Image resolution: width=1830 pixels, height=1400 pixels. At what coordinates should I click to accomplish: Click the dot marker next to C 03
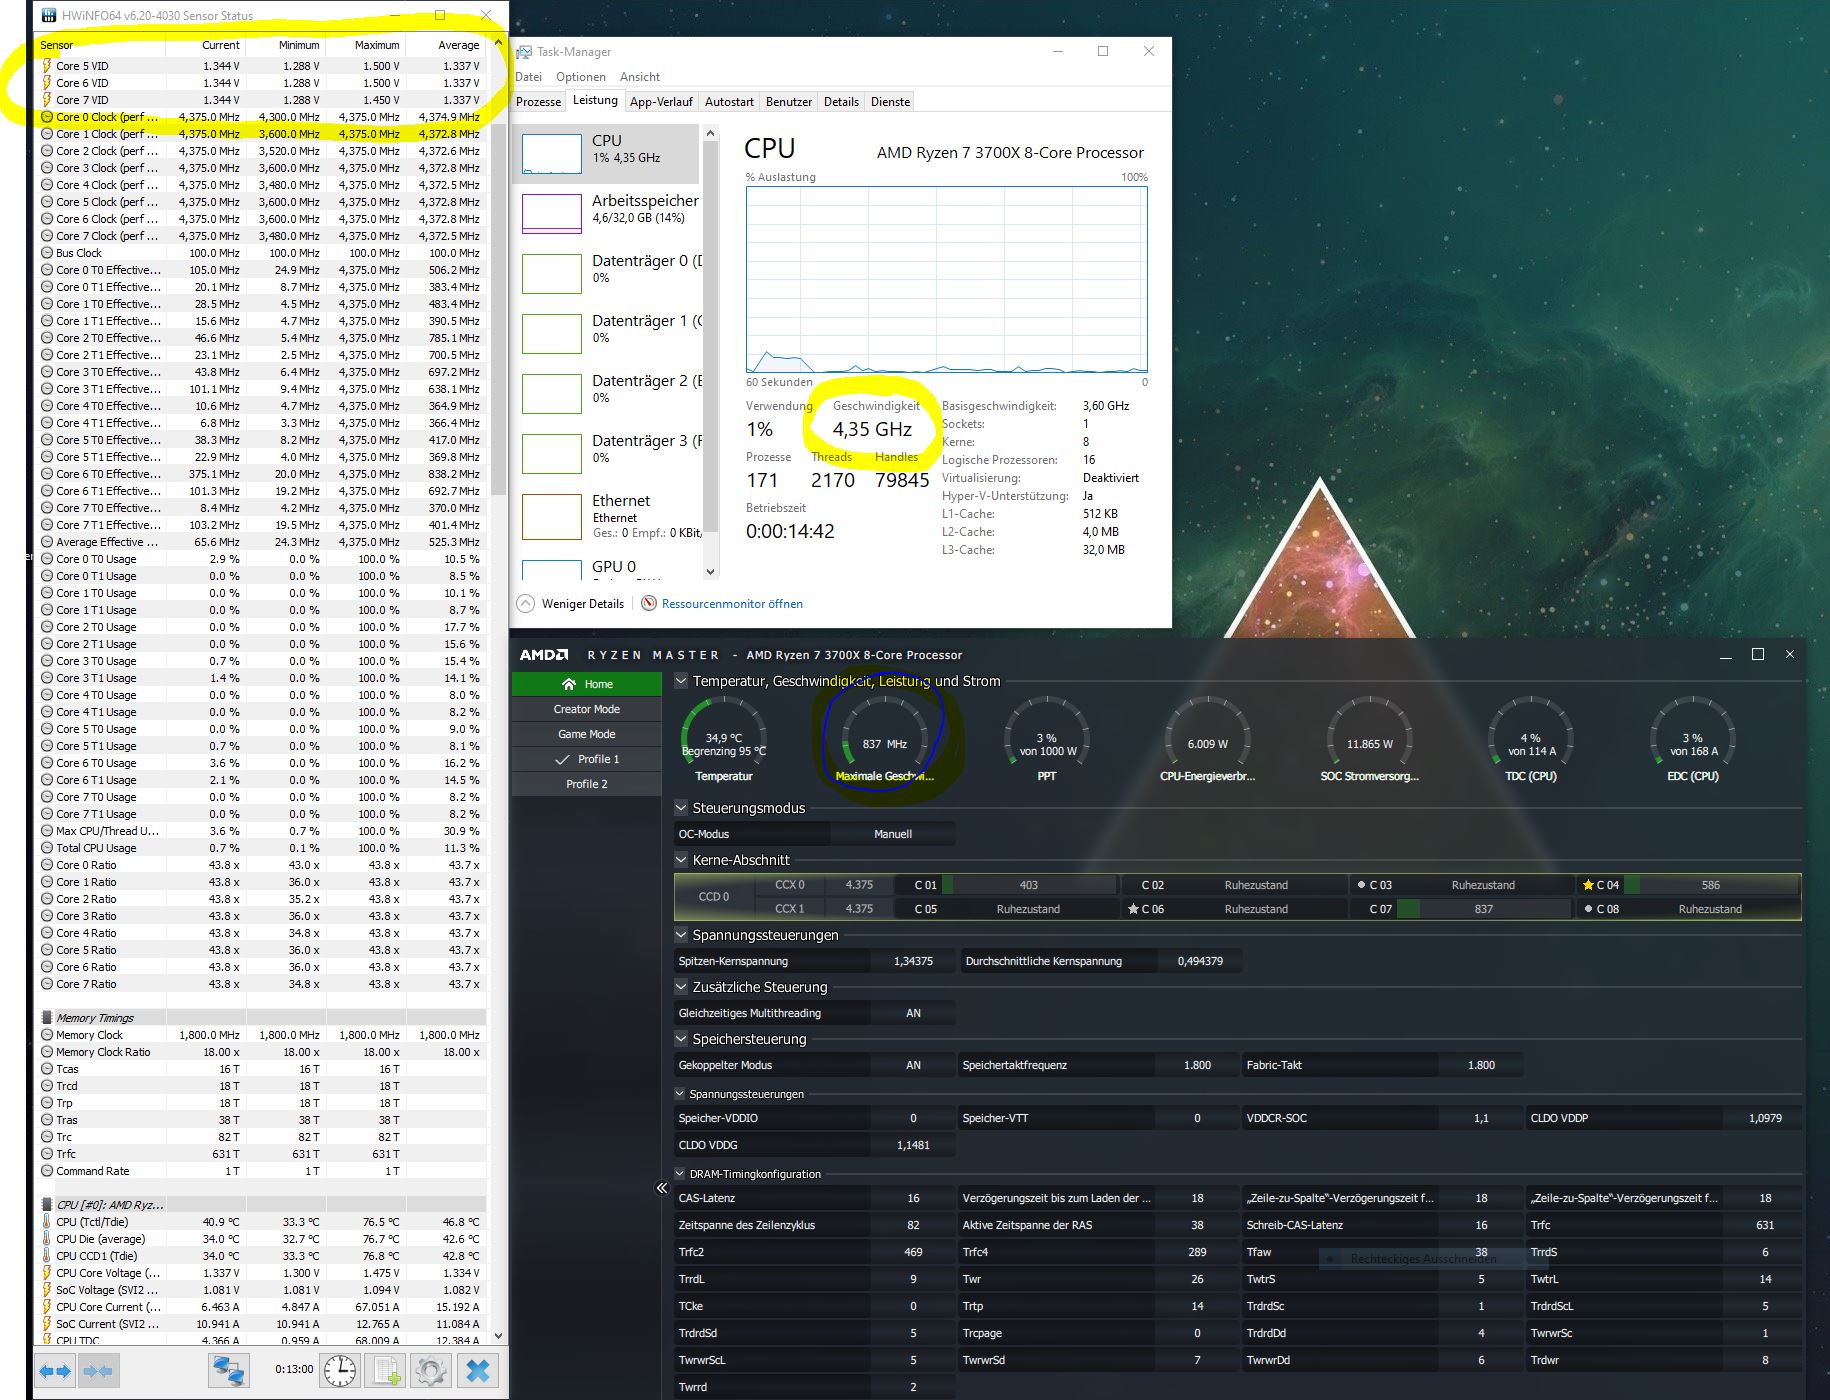tap(1361, 885)
